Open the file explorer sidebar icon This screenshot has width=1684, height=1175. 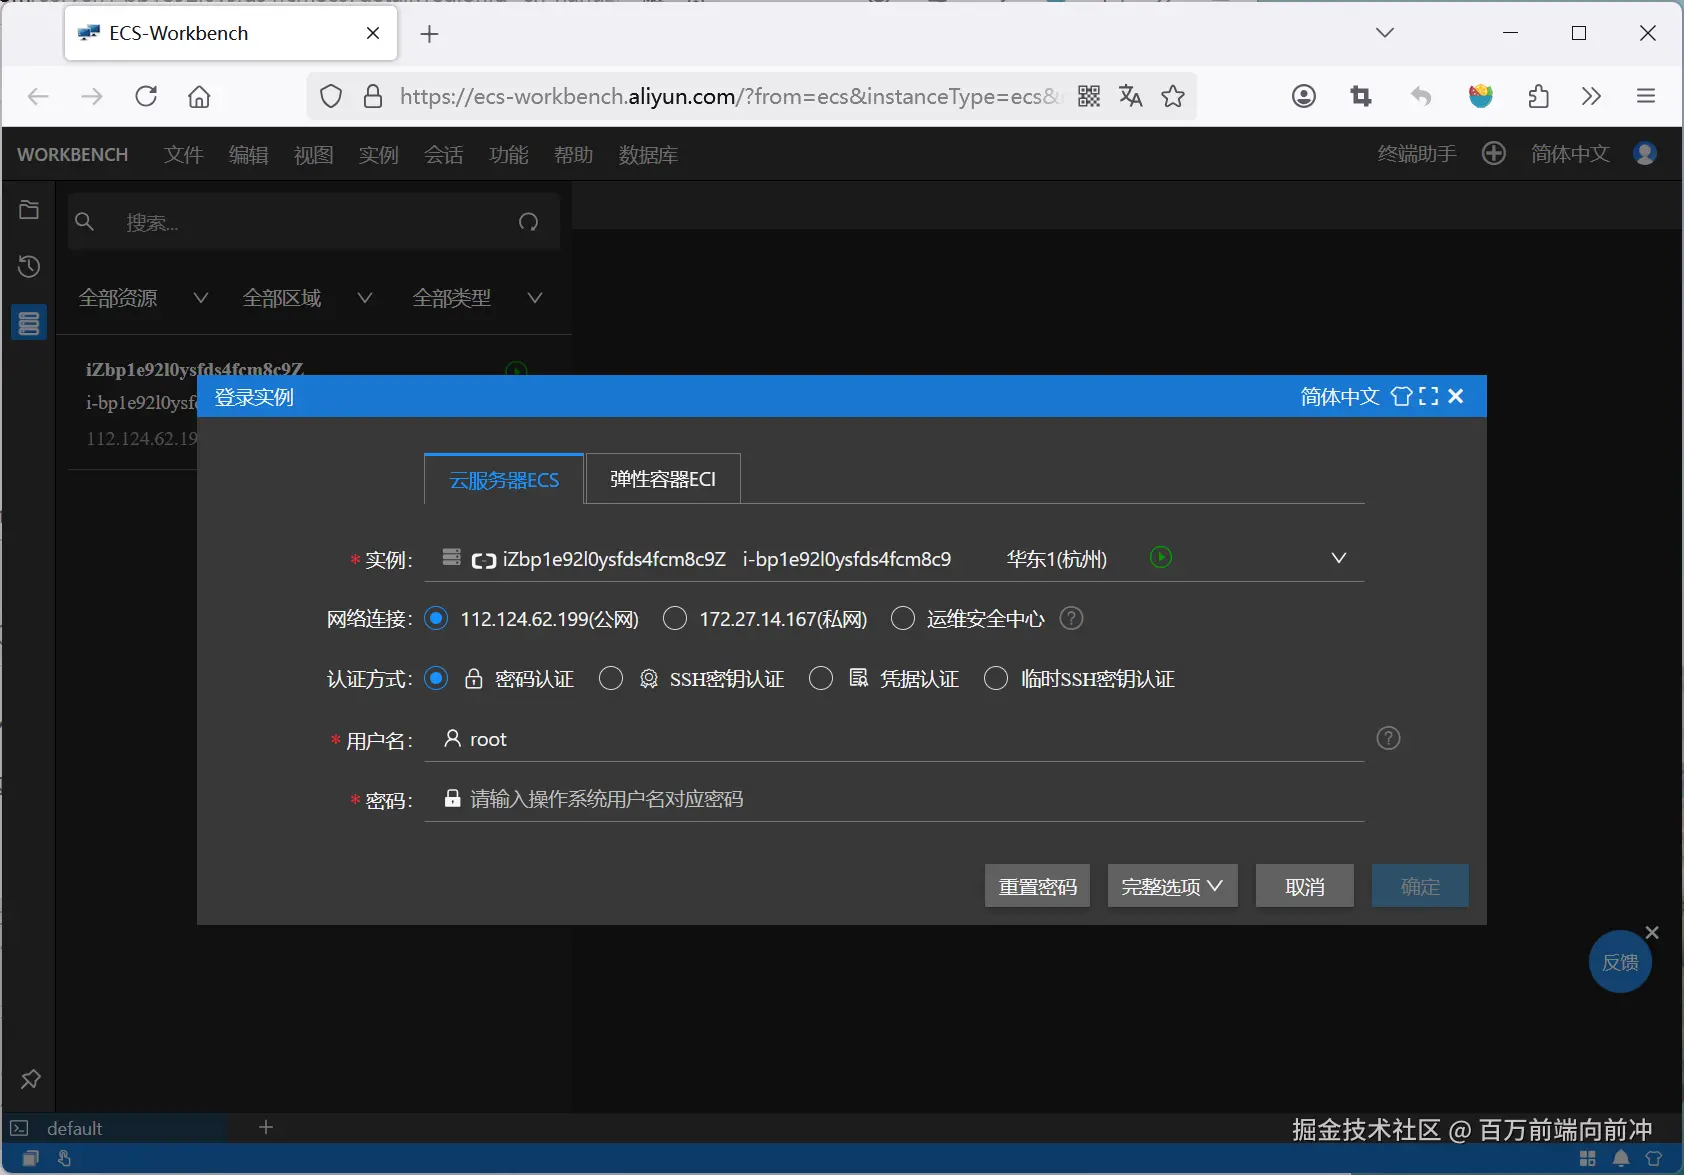coord(29,210)
